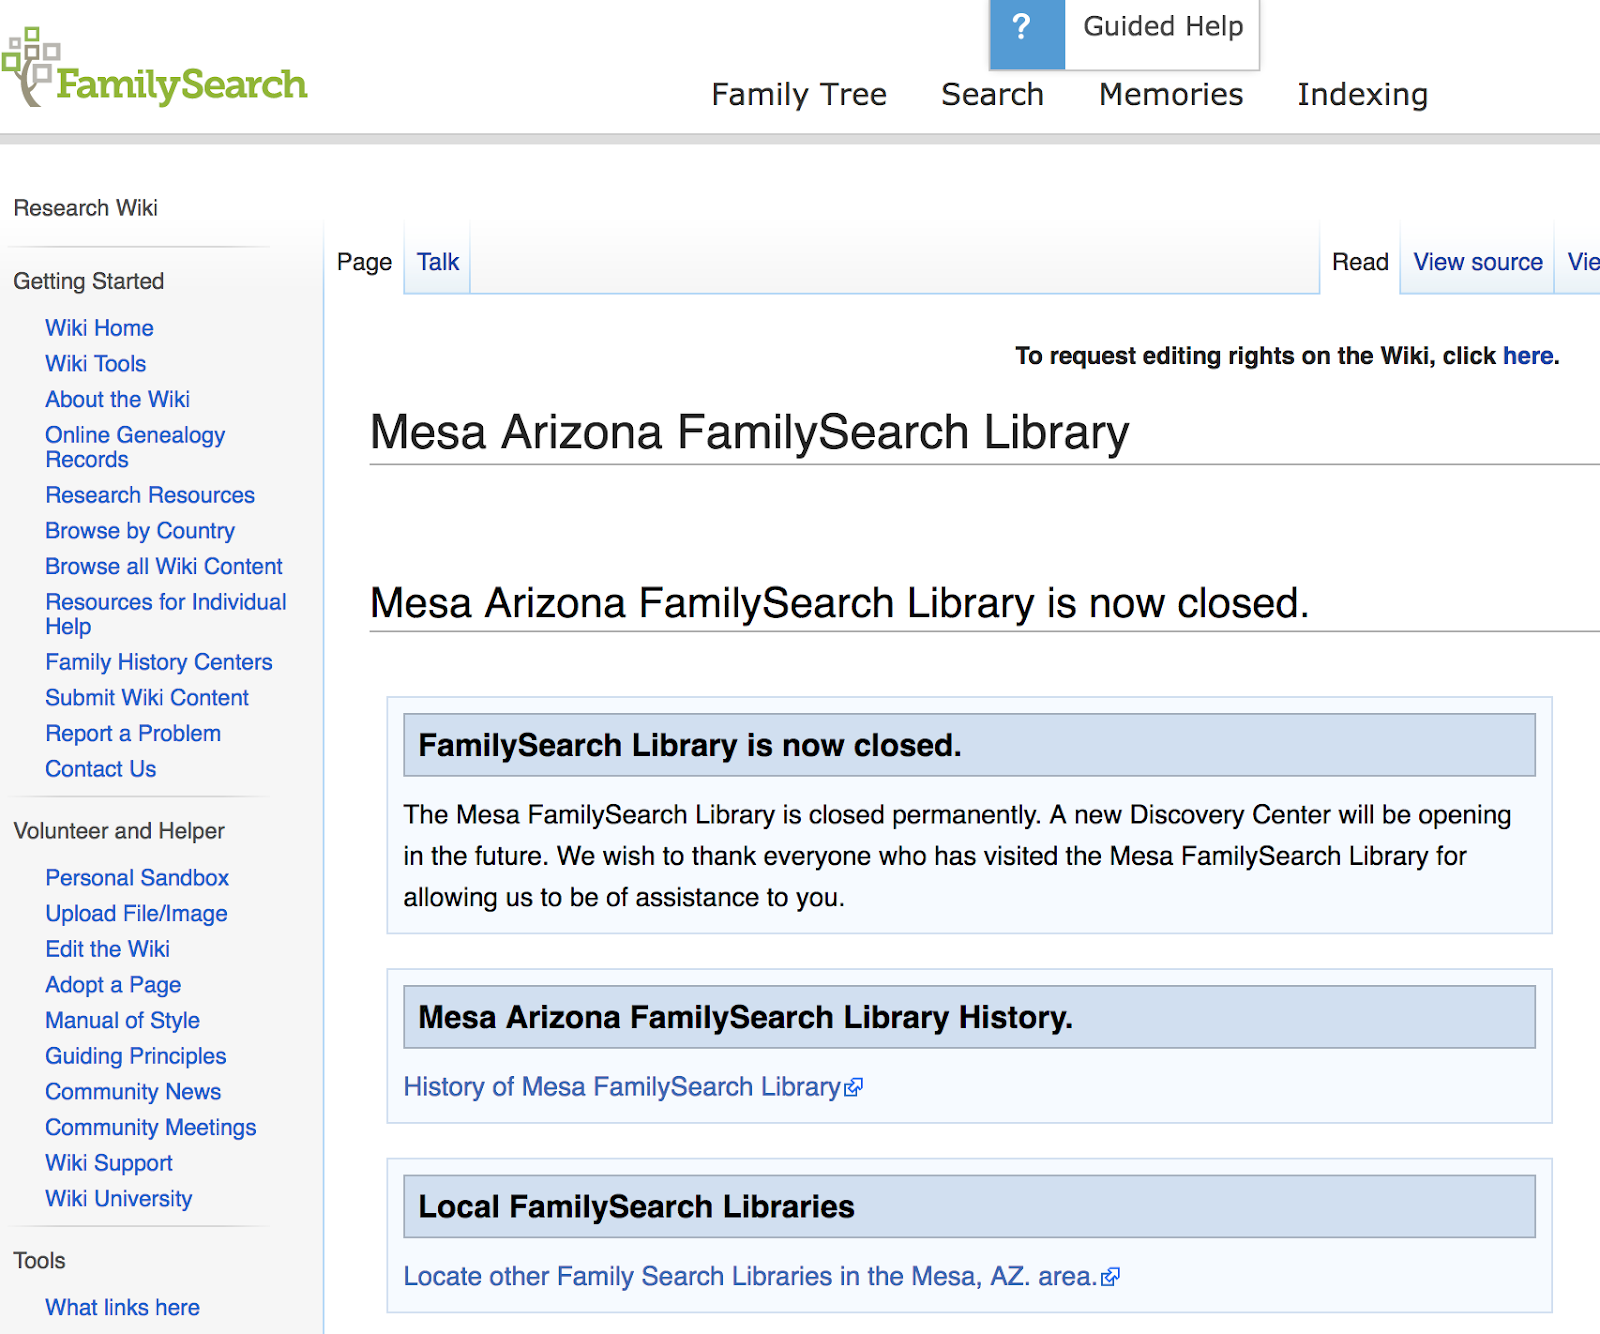Open the Search section

[992, 94]
